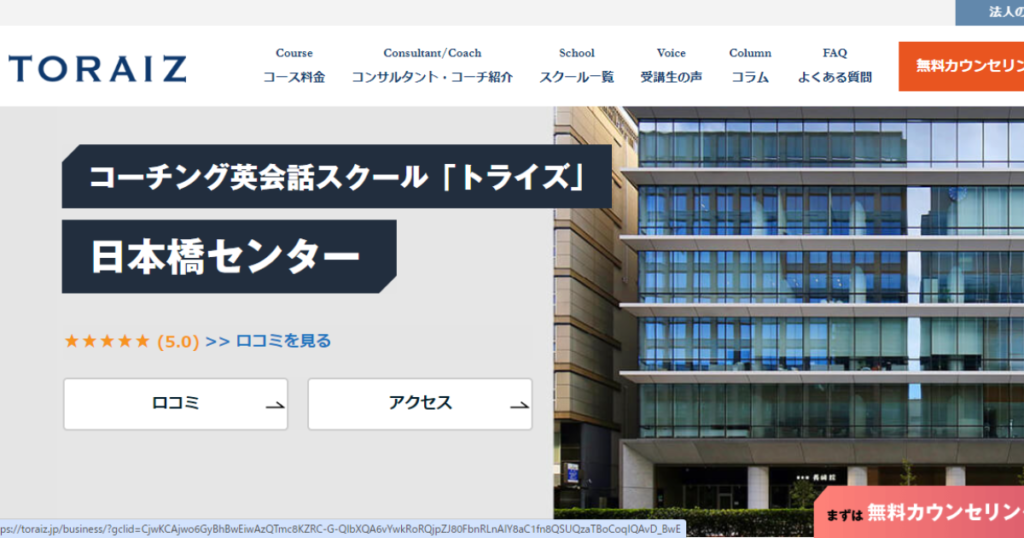Screen dimensions: 1024x538
Task: Click the 口コミ button
Action: (176, 404)
